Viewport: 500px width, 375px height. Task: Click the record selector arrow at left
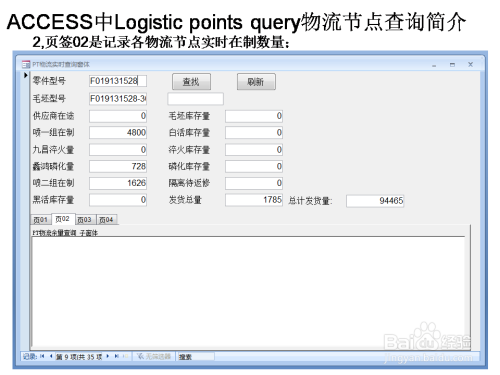(x=25, y=76)
